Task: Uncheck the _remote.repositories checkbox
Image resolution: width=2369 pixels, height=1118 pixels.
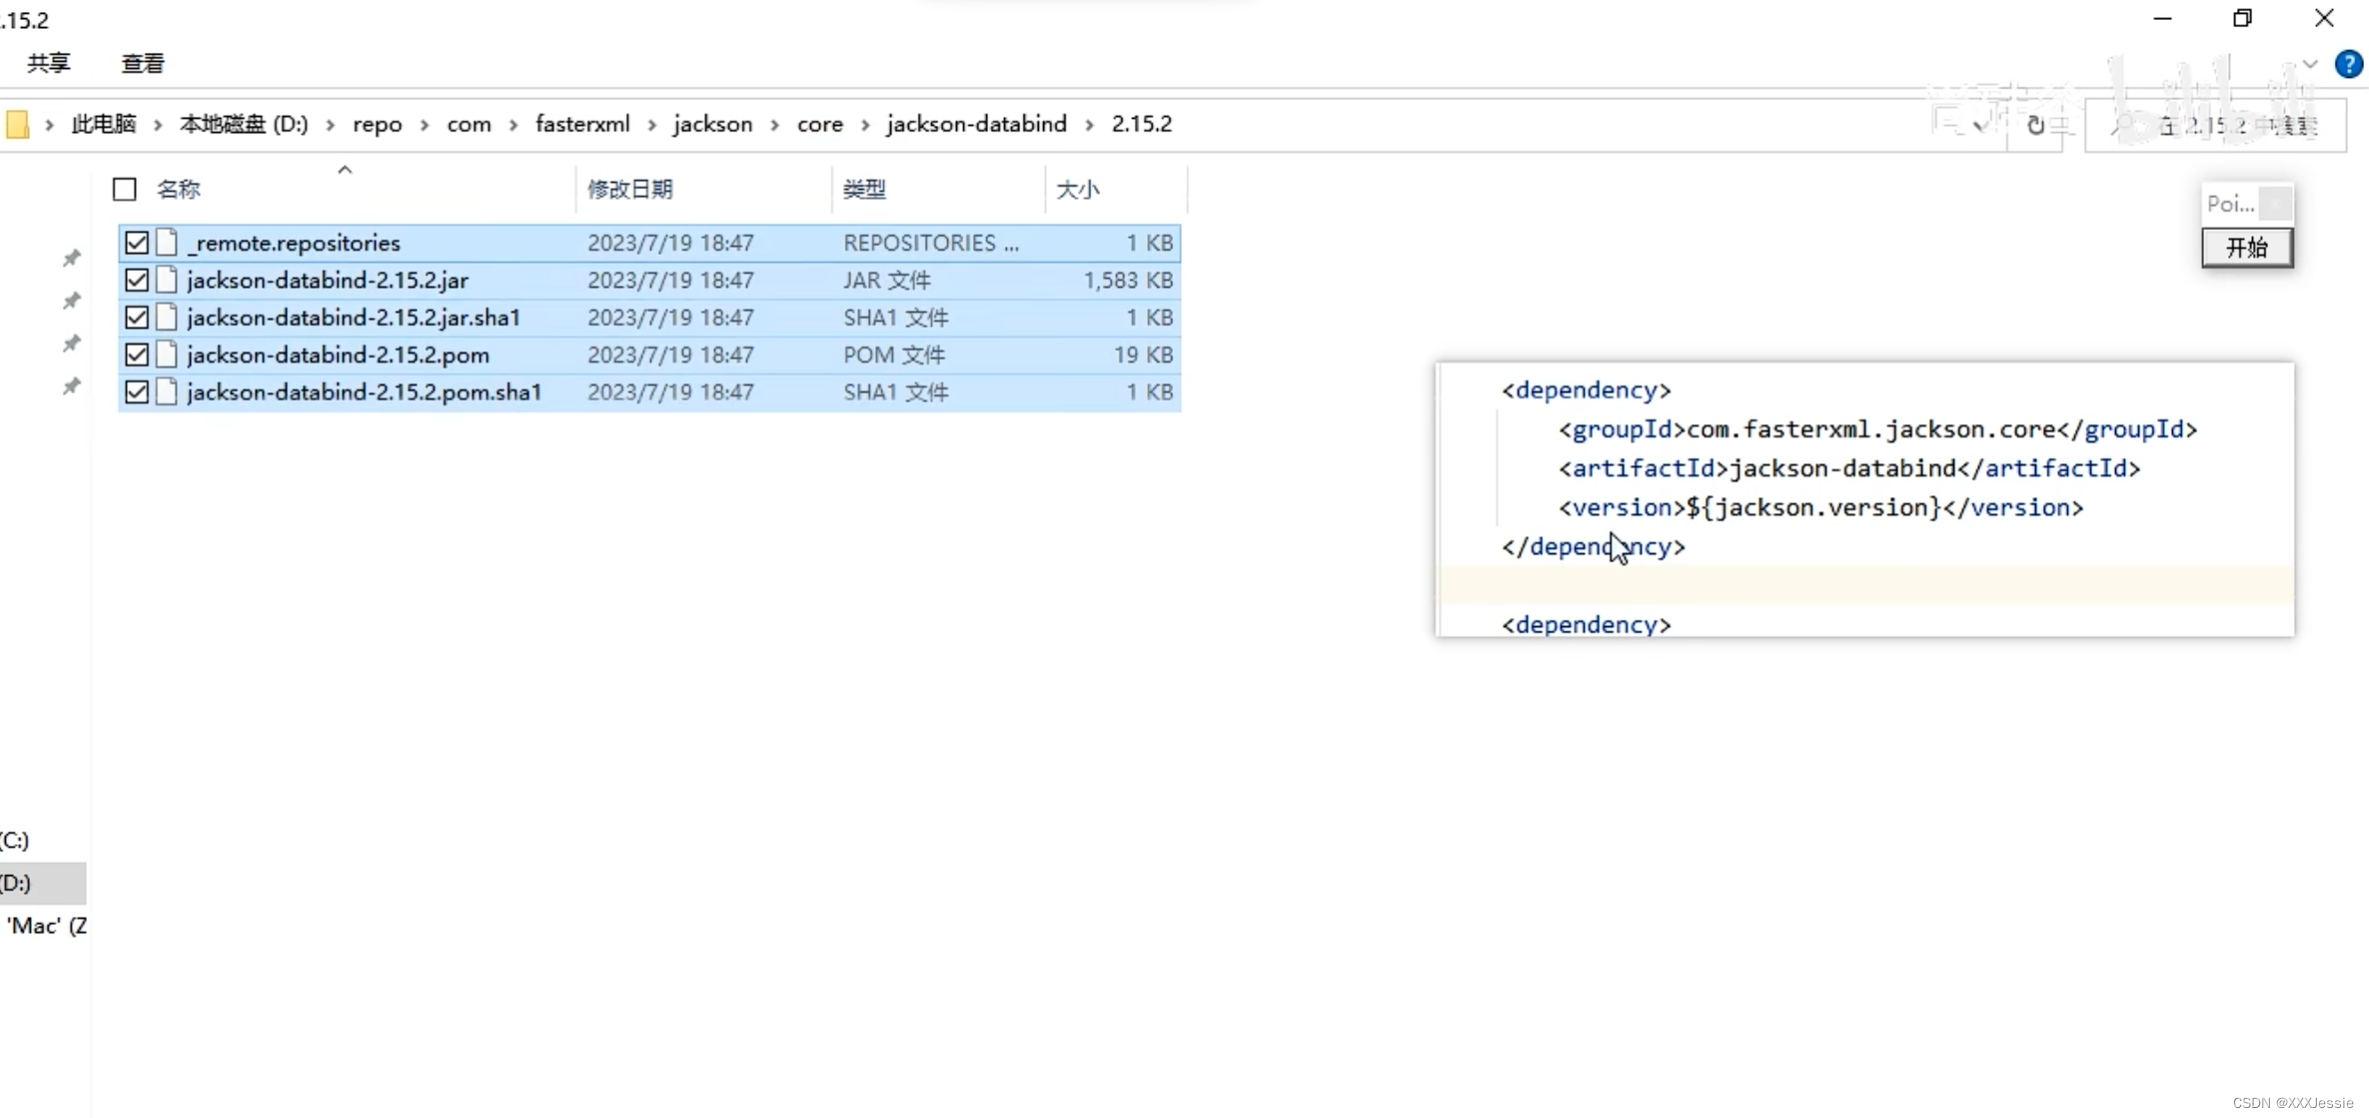Action: tap(137, 243)
